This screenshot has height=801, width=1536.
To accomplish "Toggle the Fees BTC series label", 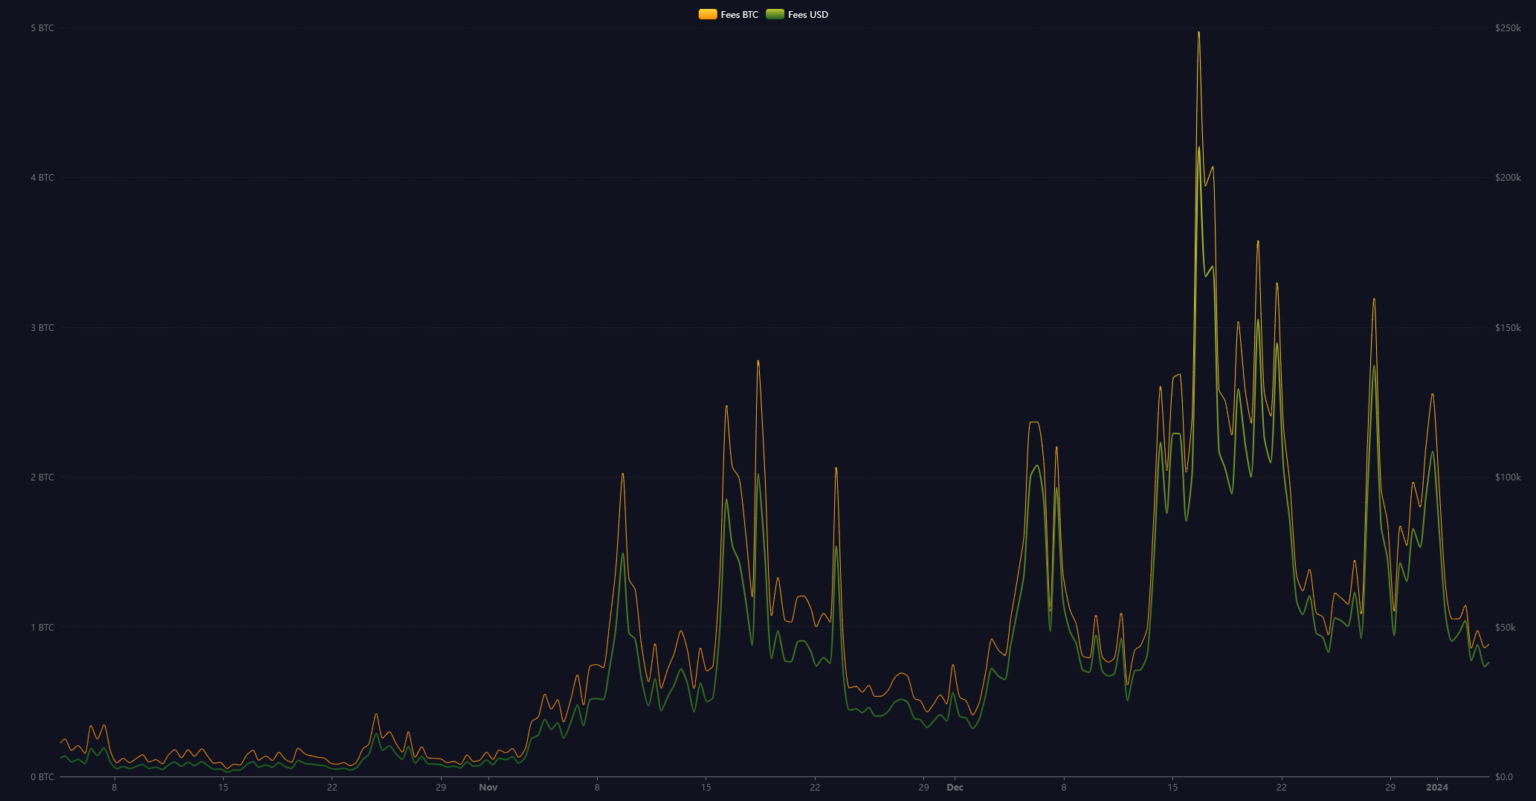I will (739, 14).
